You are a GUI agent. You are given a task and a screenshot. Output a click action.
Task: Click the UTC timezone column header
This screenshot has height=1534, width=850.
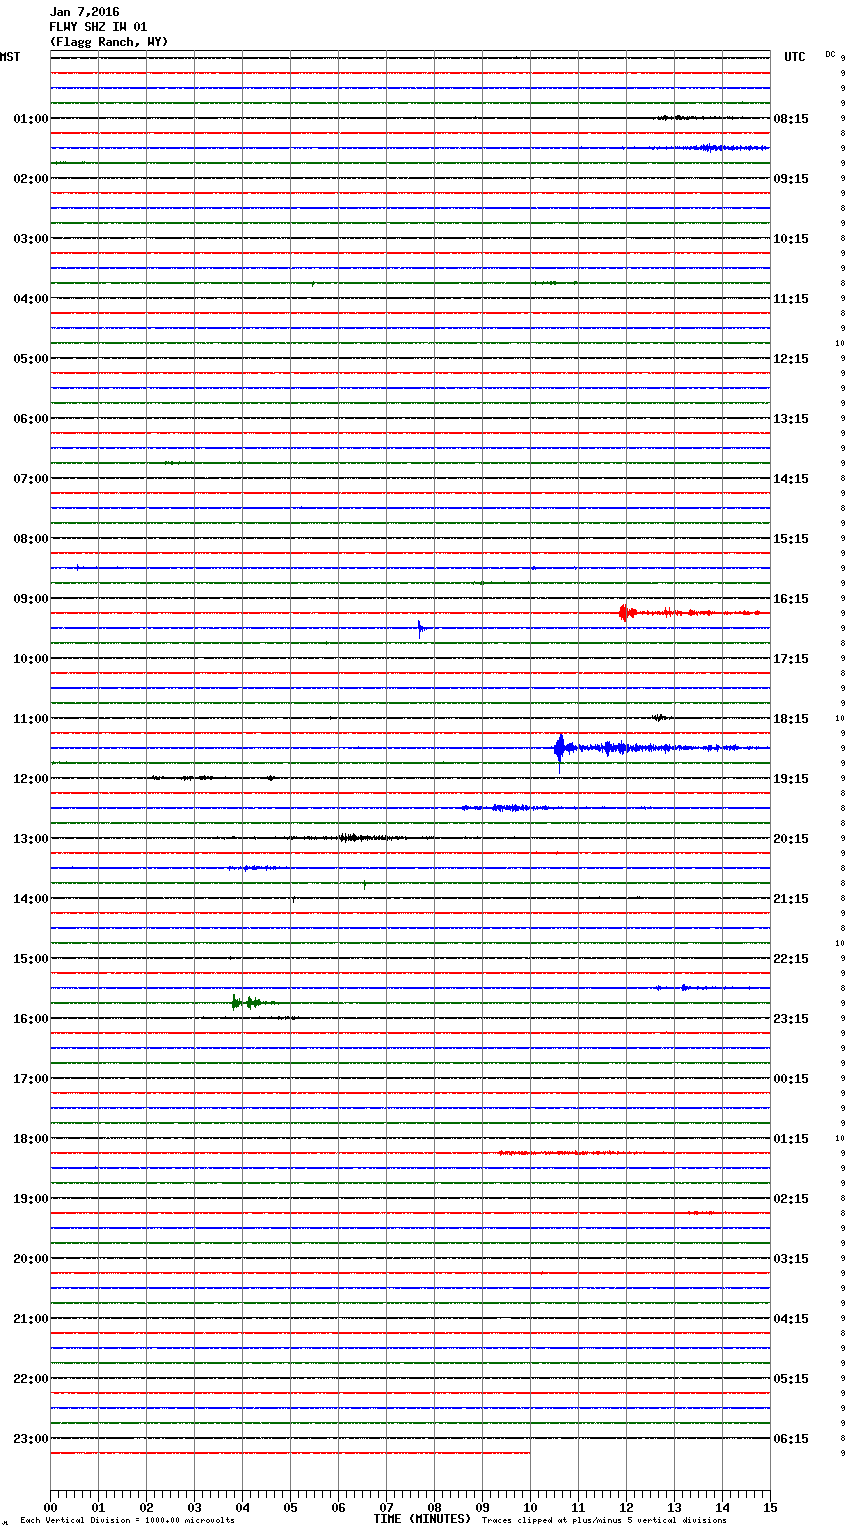(x=794, y=57)
